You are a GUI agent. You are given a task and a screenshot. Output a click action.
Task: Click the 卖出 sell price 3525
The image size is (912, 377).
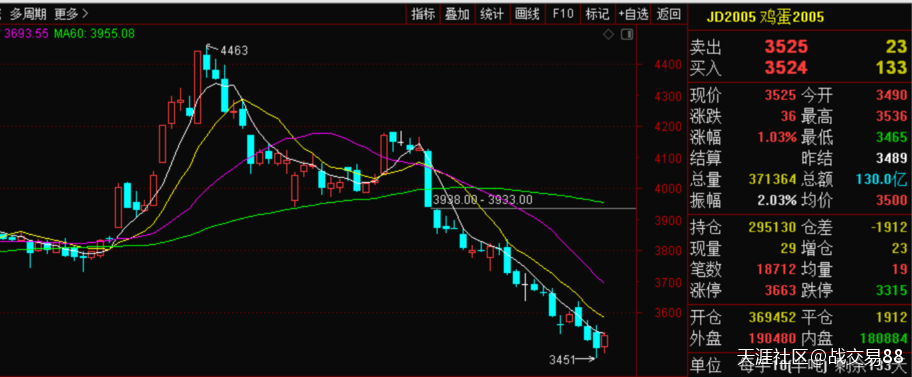pos(786,47)
